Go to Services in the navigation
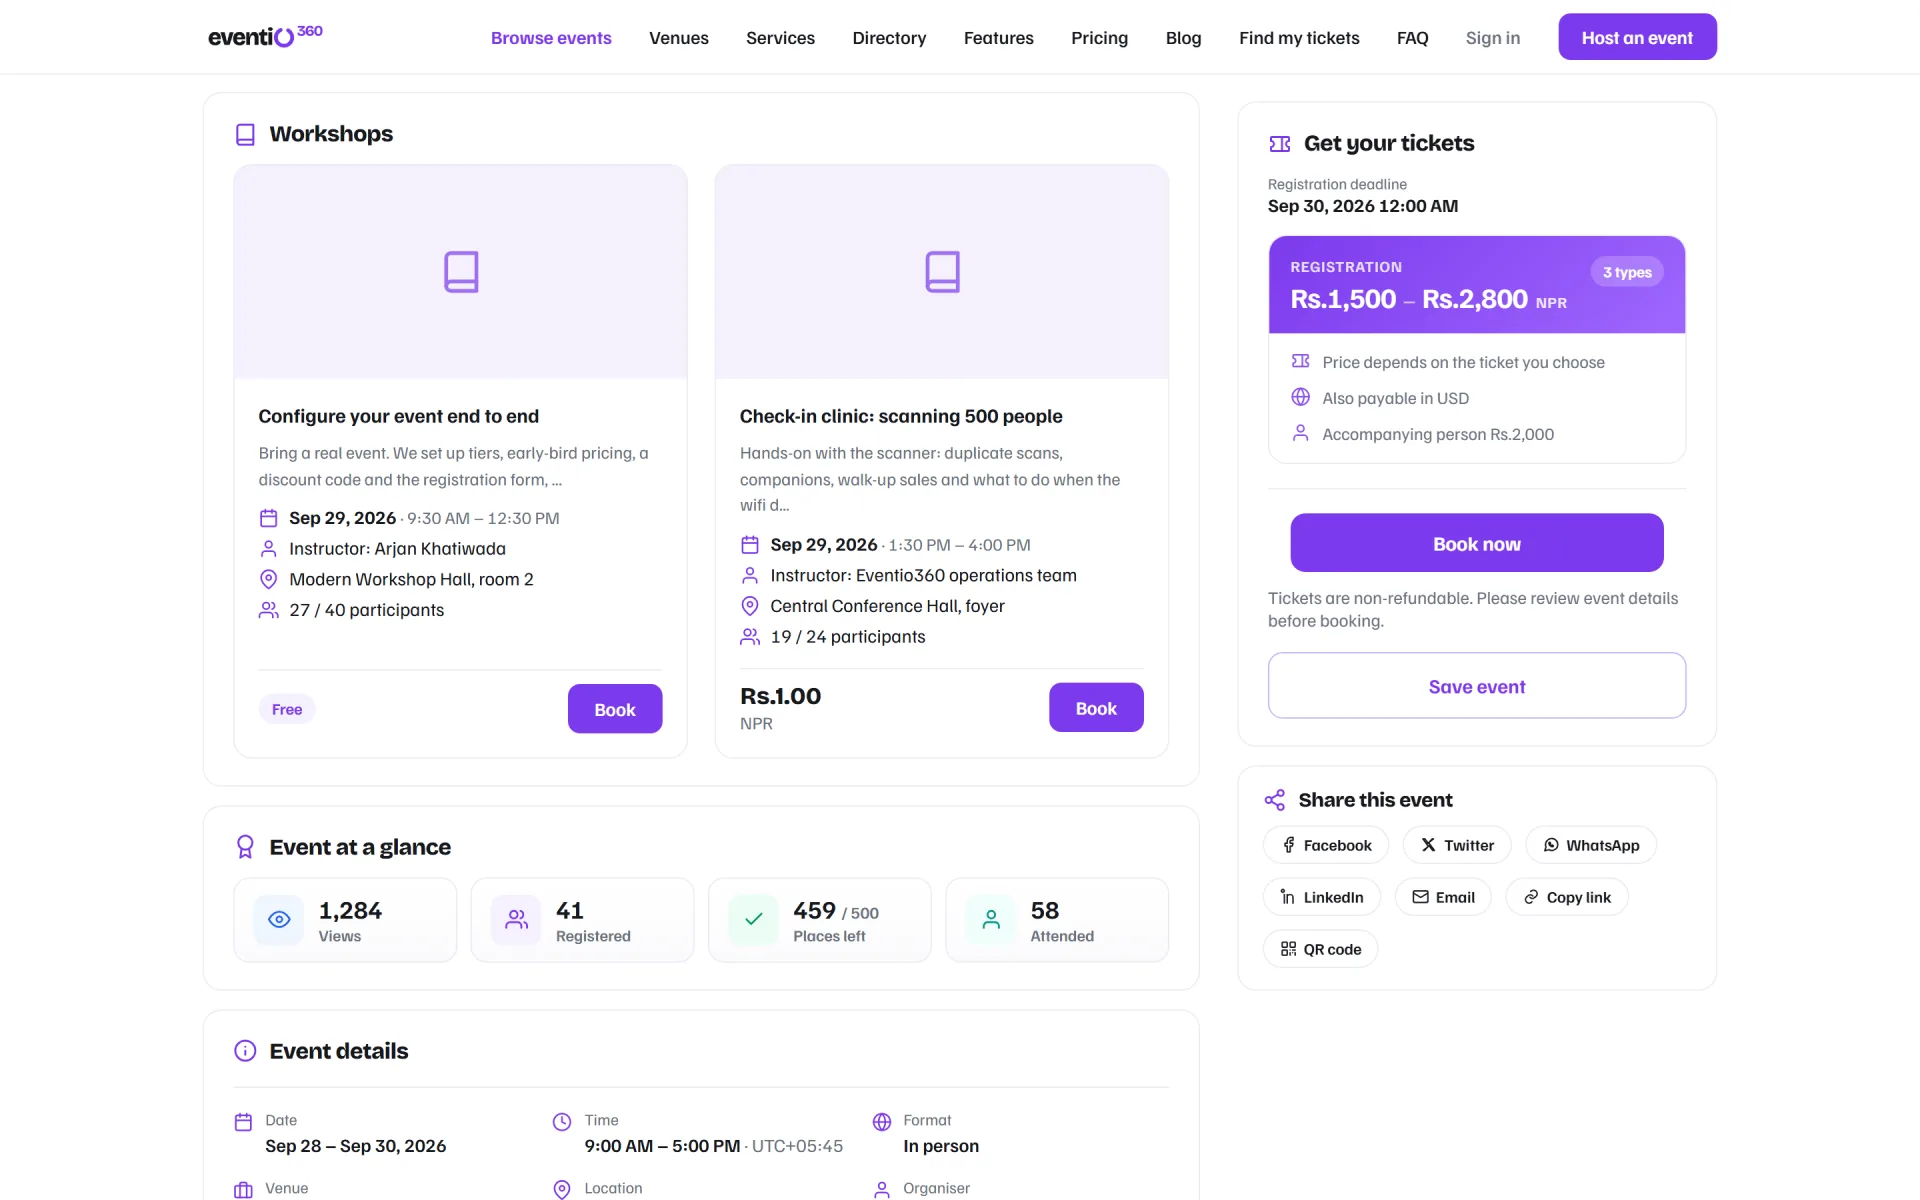Viewport: 1920px width, 1200px height. [x=780, y=38]
